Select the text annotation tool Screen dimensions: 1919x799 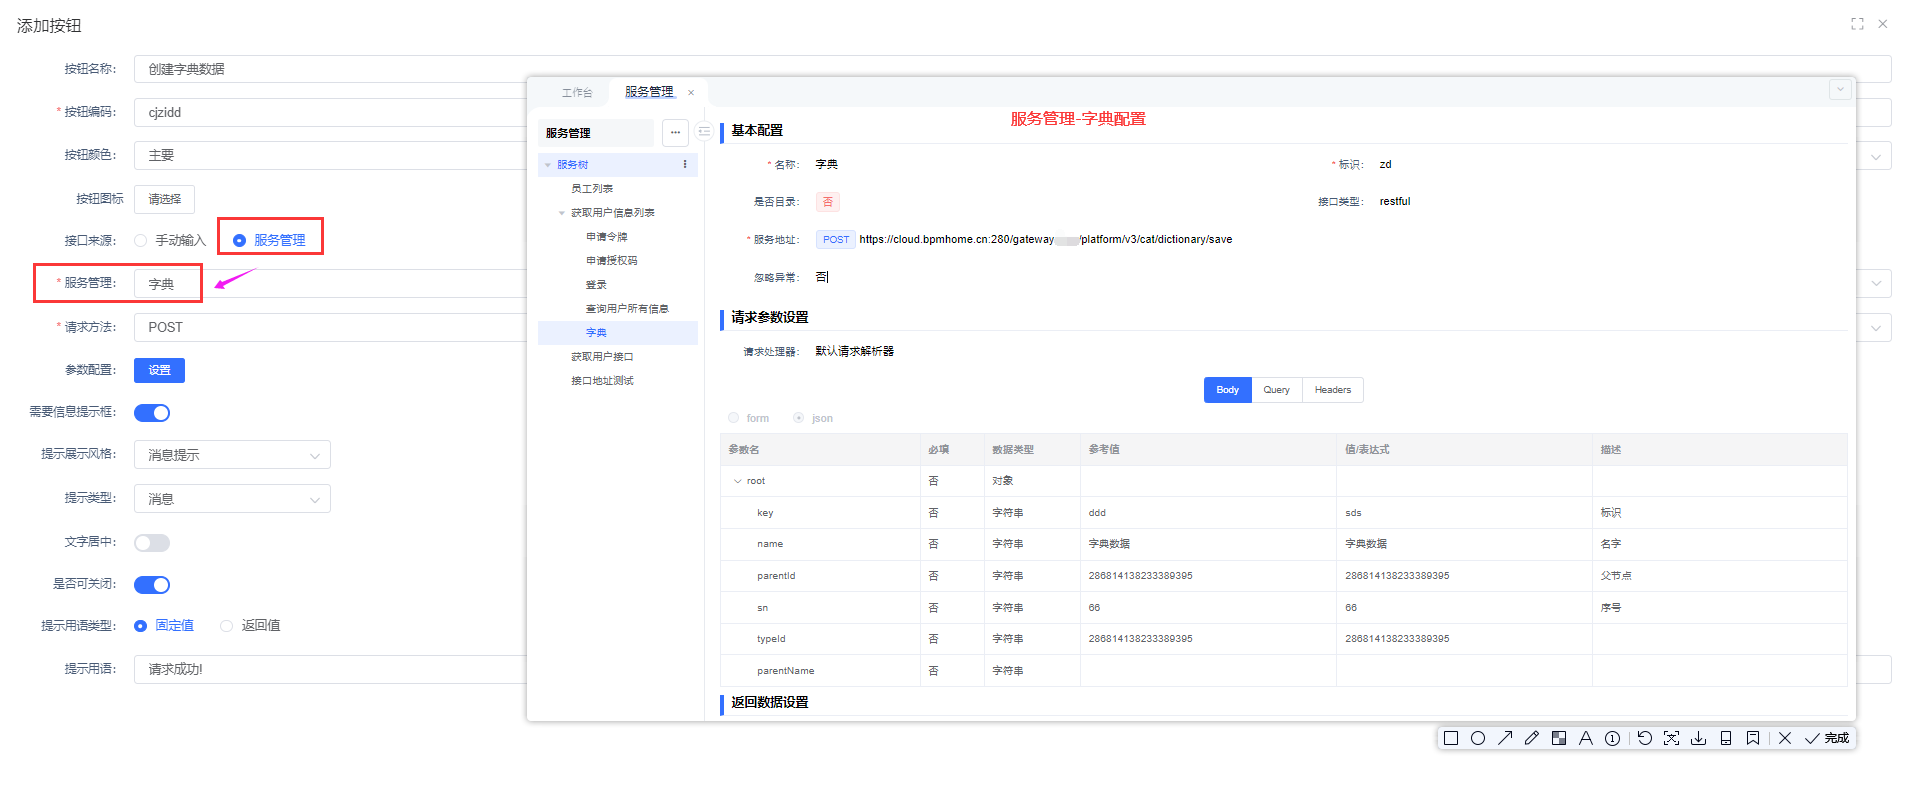[x=1586, y=738]
